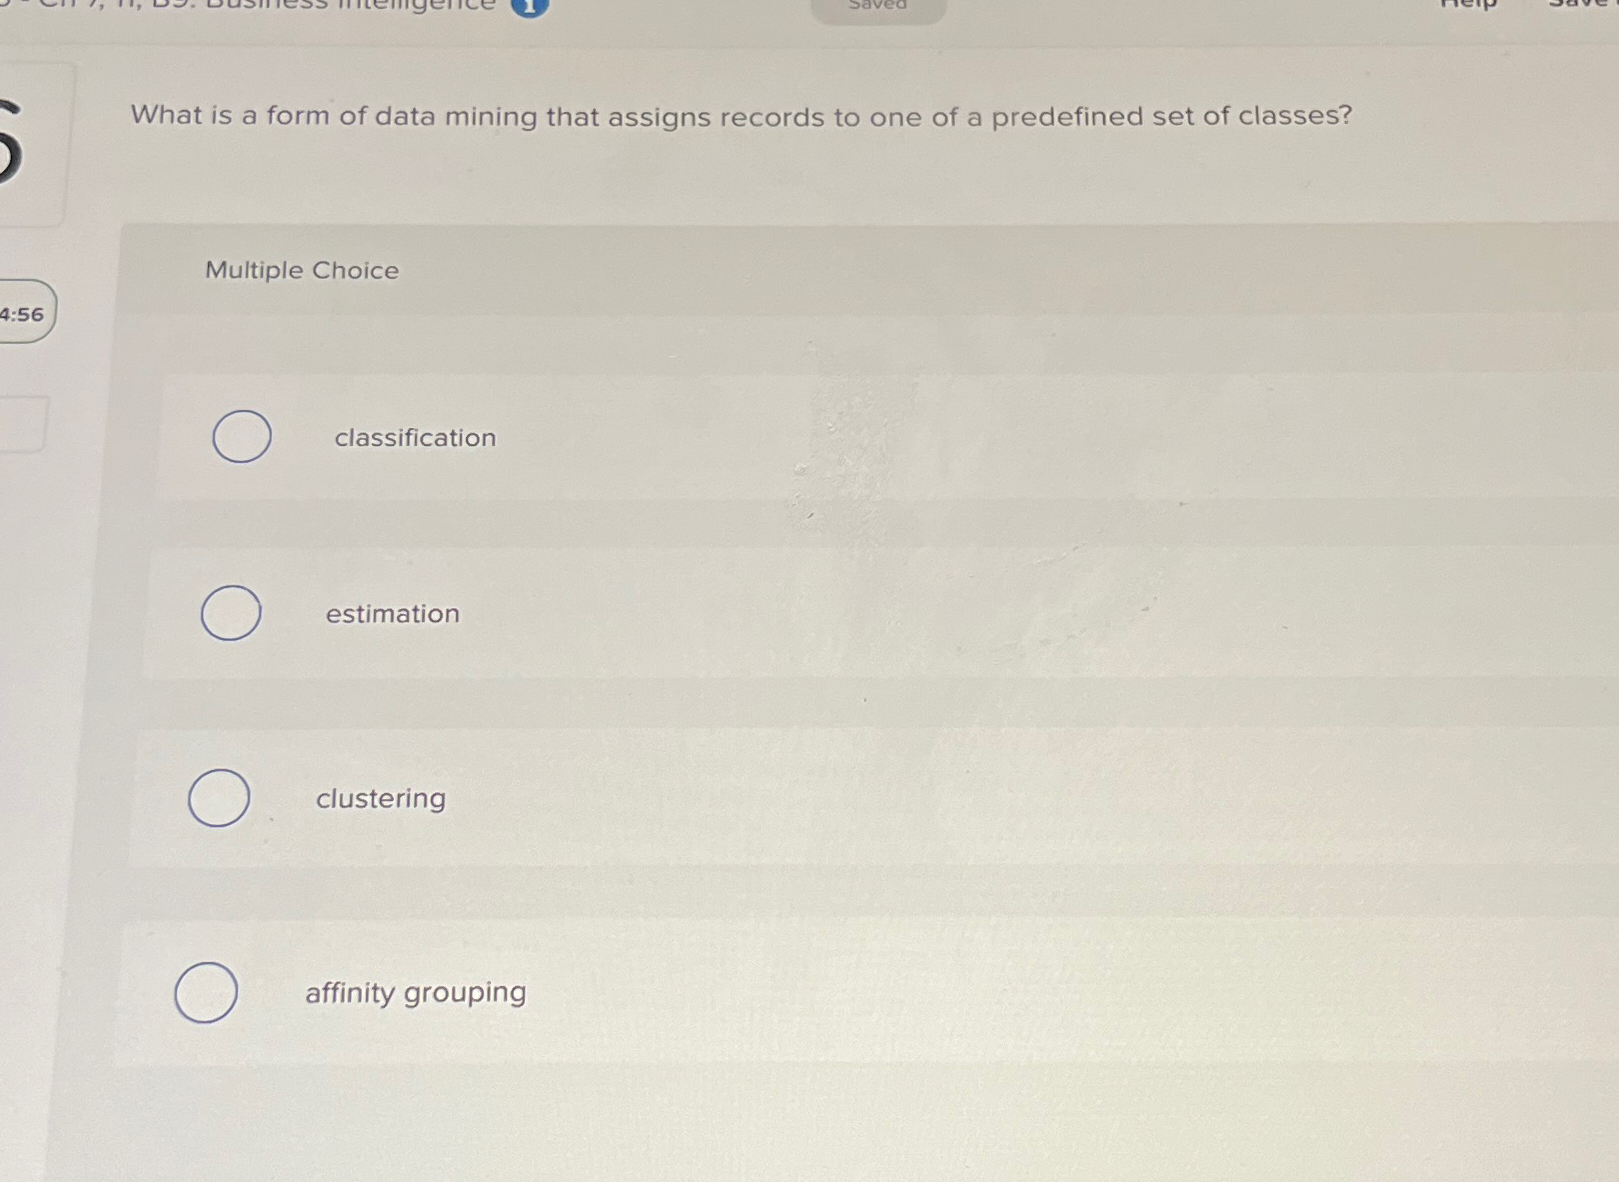Click the Help icon at top right

point(1470,4)
